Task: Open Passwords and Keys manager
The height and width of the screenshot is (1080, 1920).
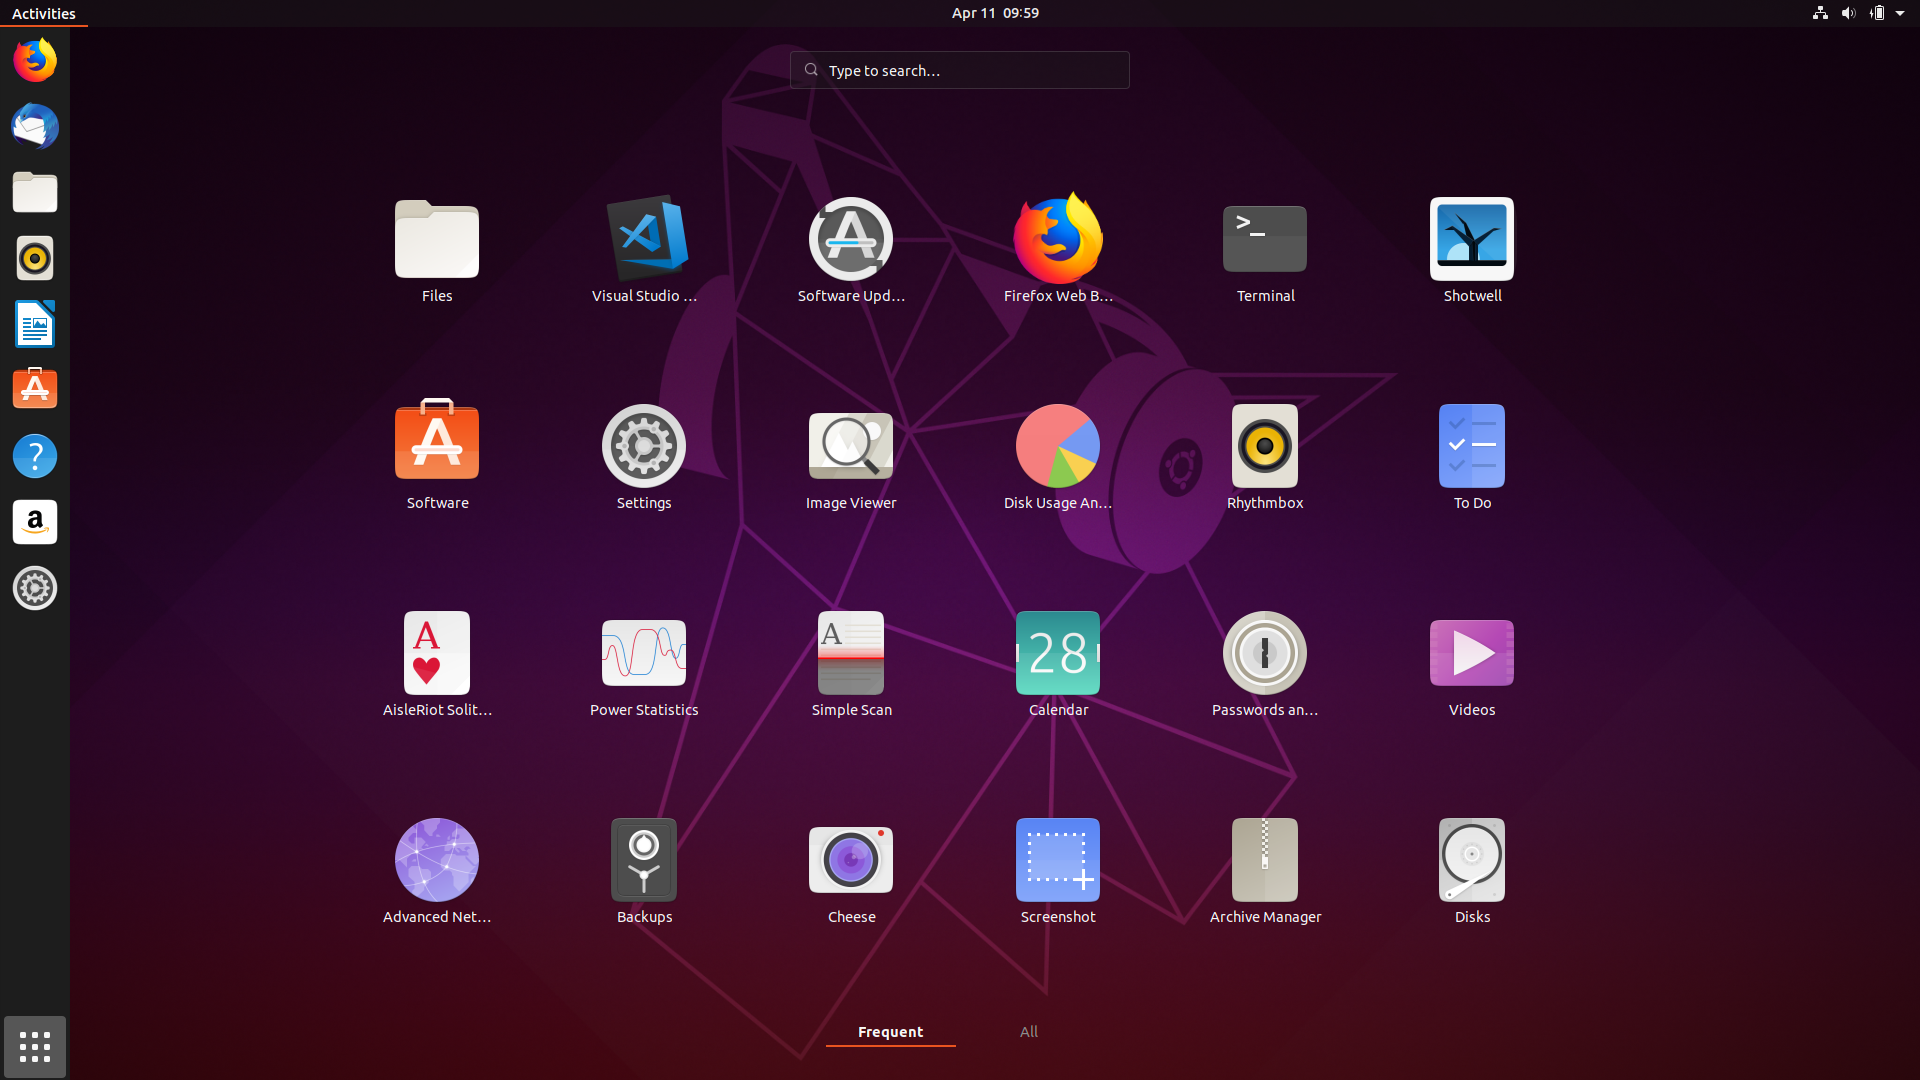Action: point(1263,651)
